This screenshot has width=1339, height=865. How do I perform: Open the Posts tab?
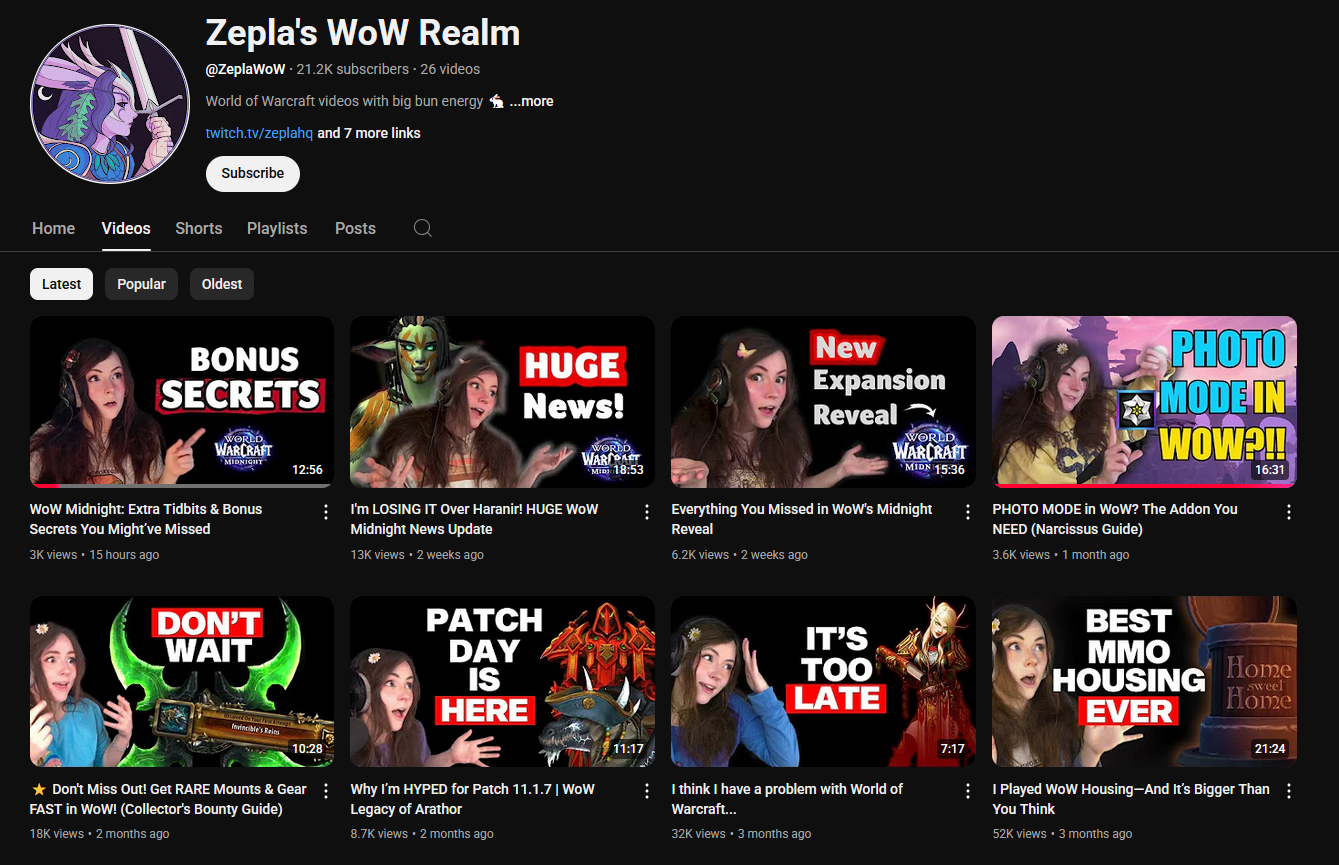(x=355, y=228)
